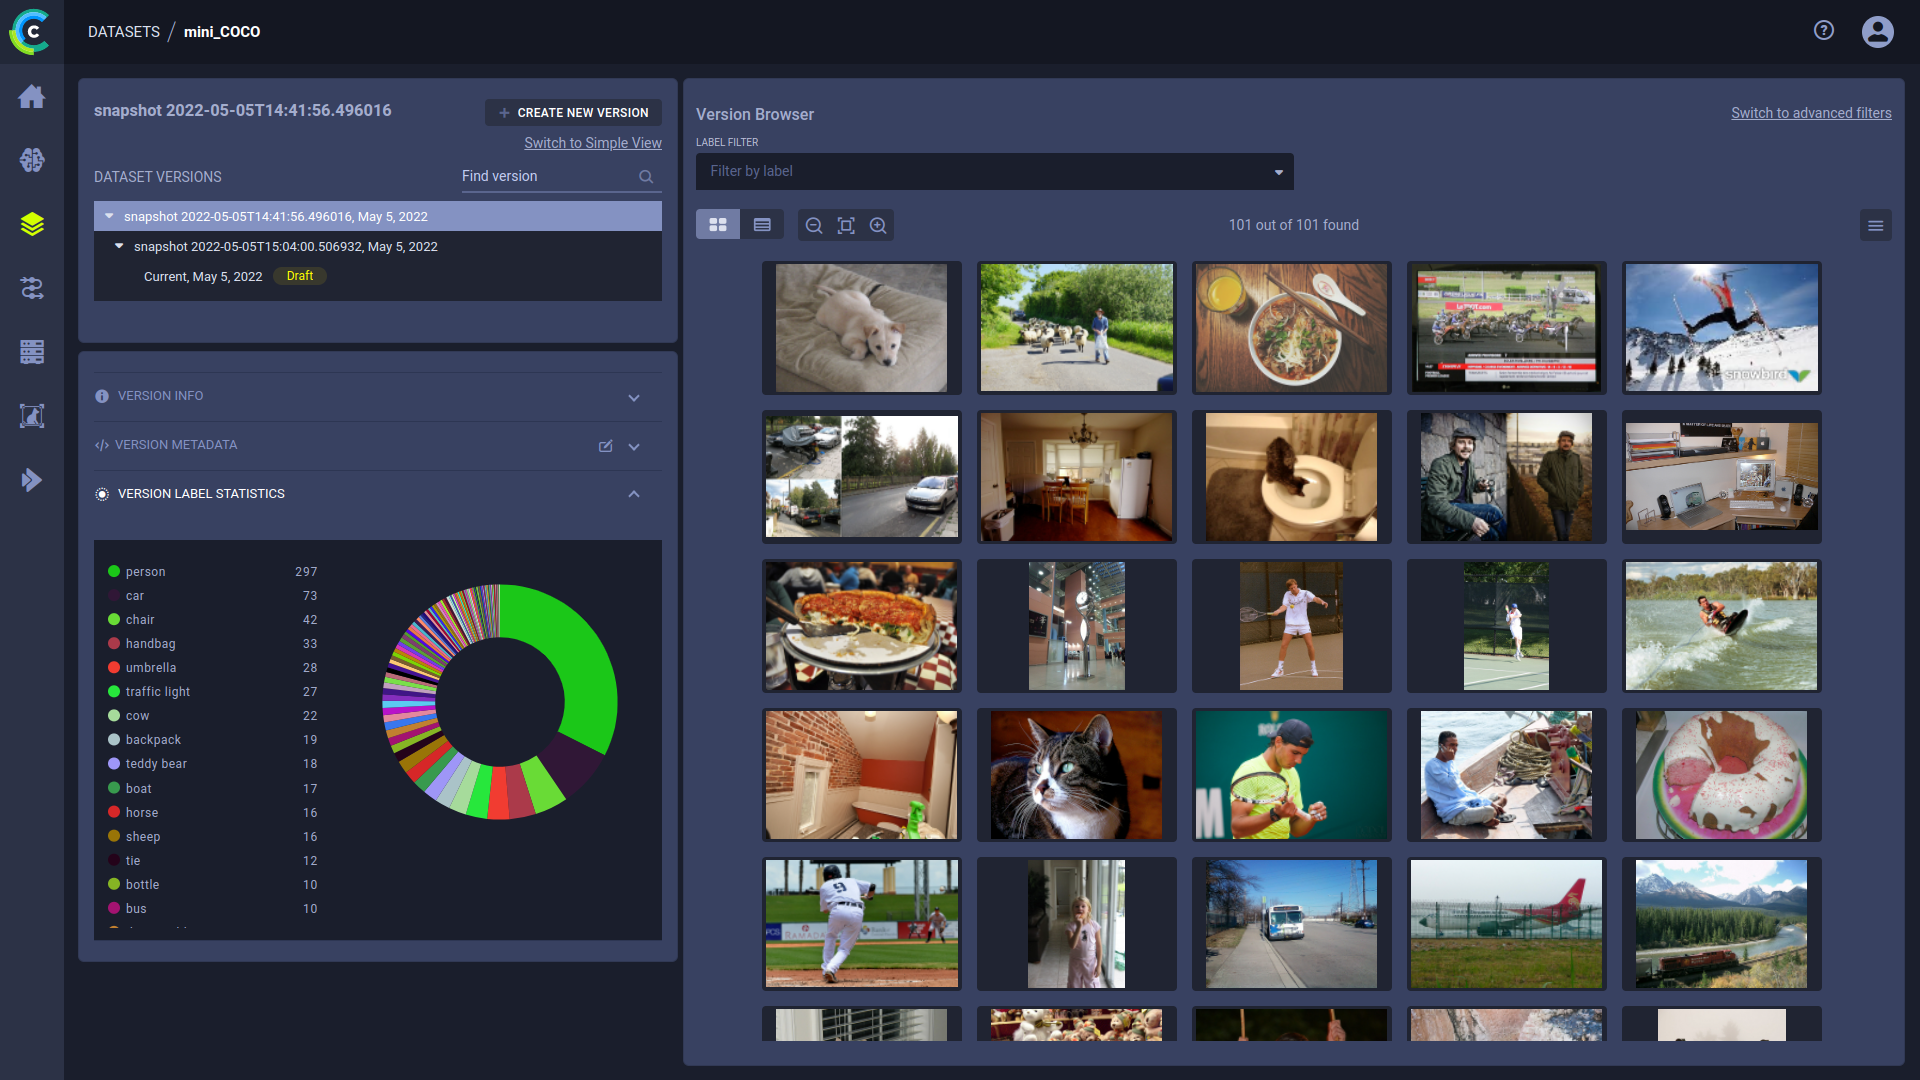The height and width of the screenshot is (1080, 1920).
Task: Open the Annotations sidebar icon
Action: click(32, 416)
